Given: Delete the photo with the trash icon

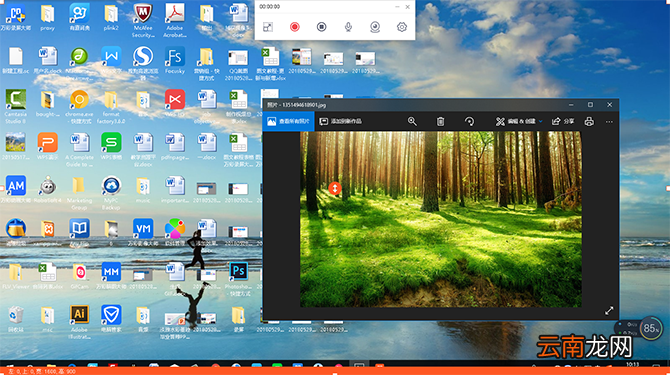Looking at the screenshot, I should coord(440,121).
